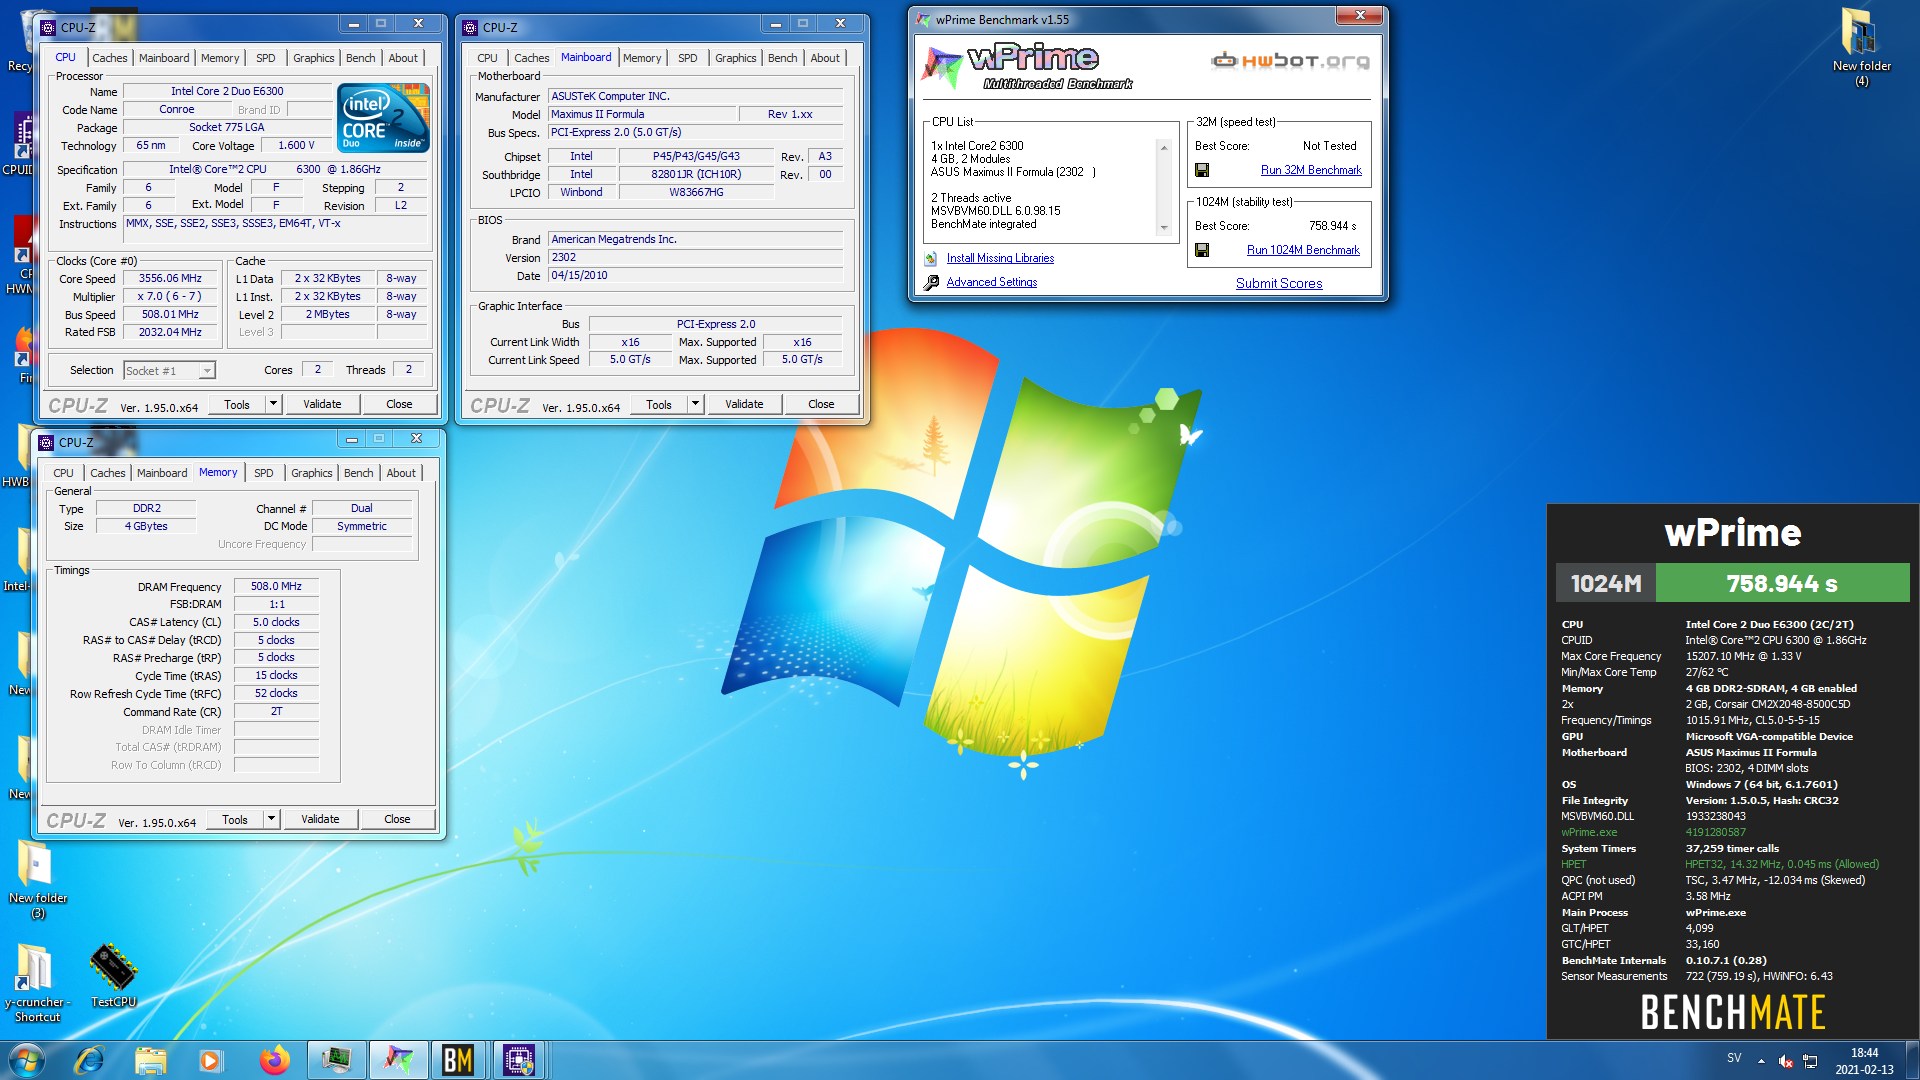Open SPD tab in Mainboard window
The width and height of the screenshot is (1920, 1080).
click(688, 58)
